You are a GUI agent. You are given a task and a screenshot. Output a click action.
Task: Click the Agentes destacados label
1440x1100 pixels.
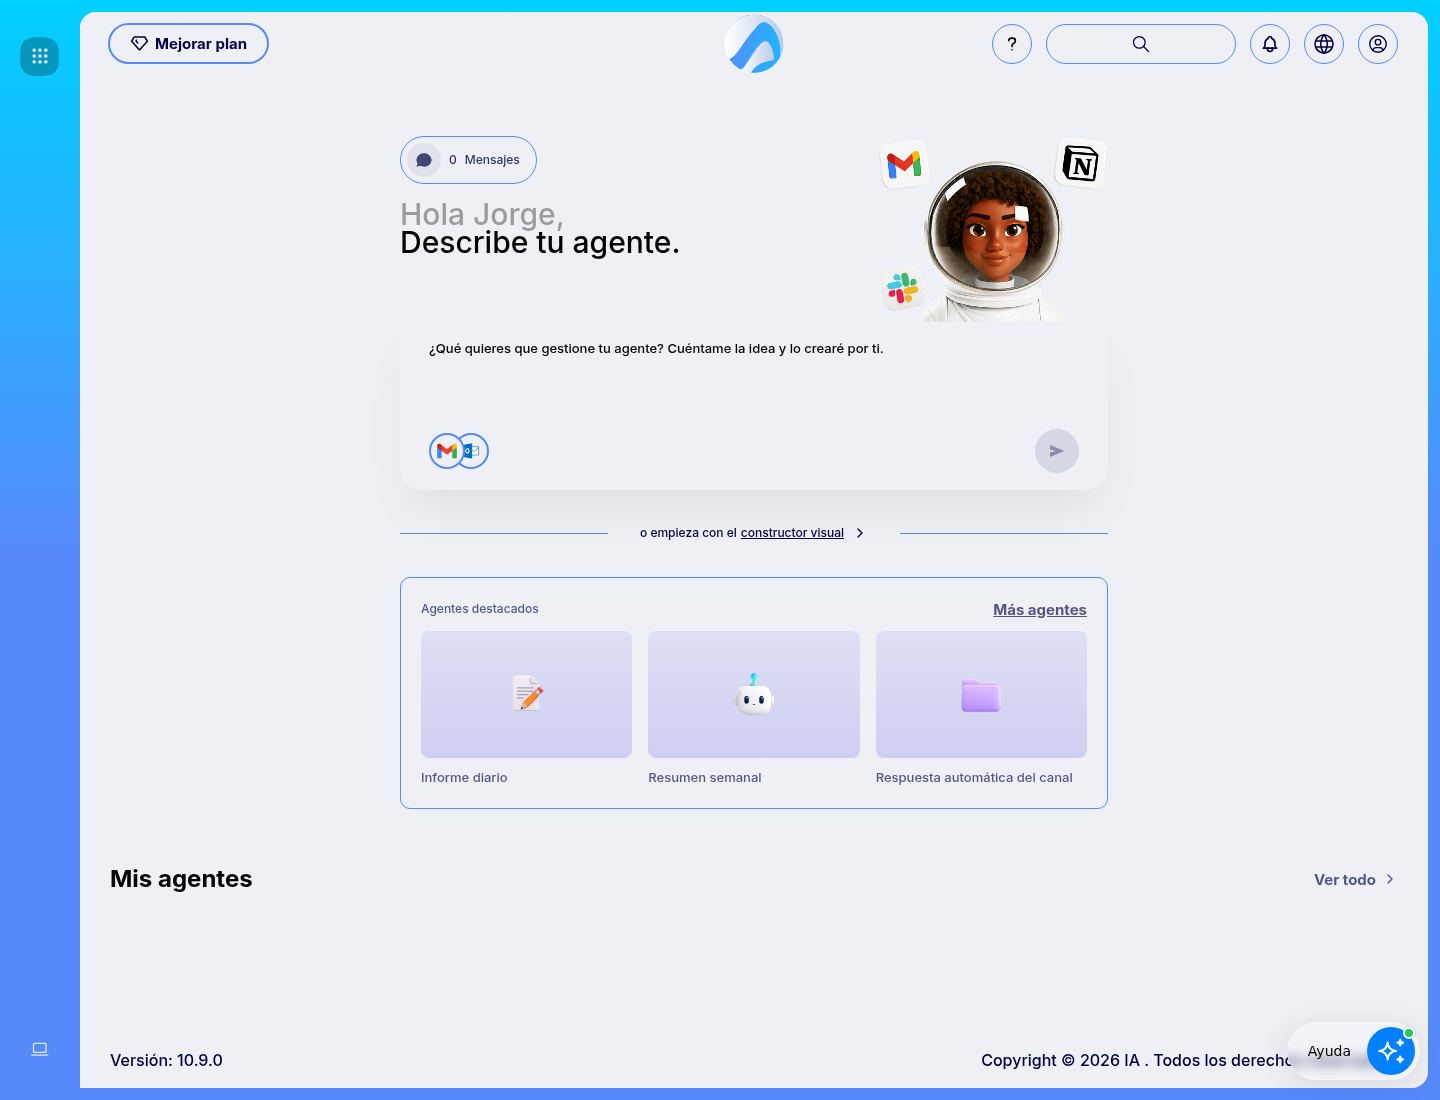click(480, 609)
